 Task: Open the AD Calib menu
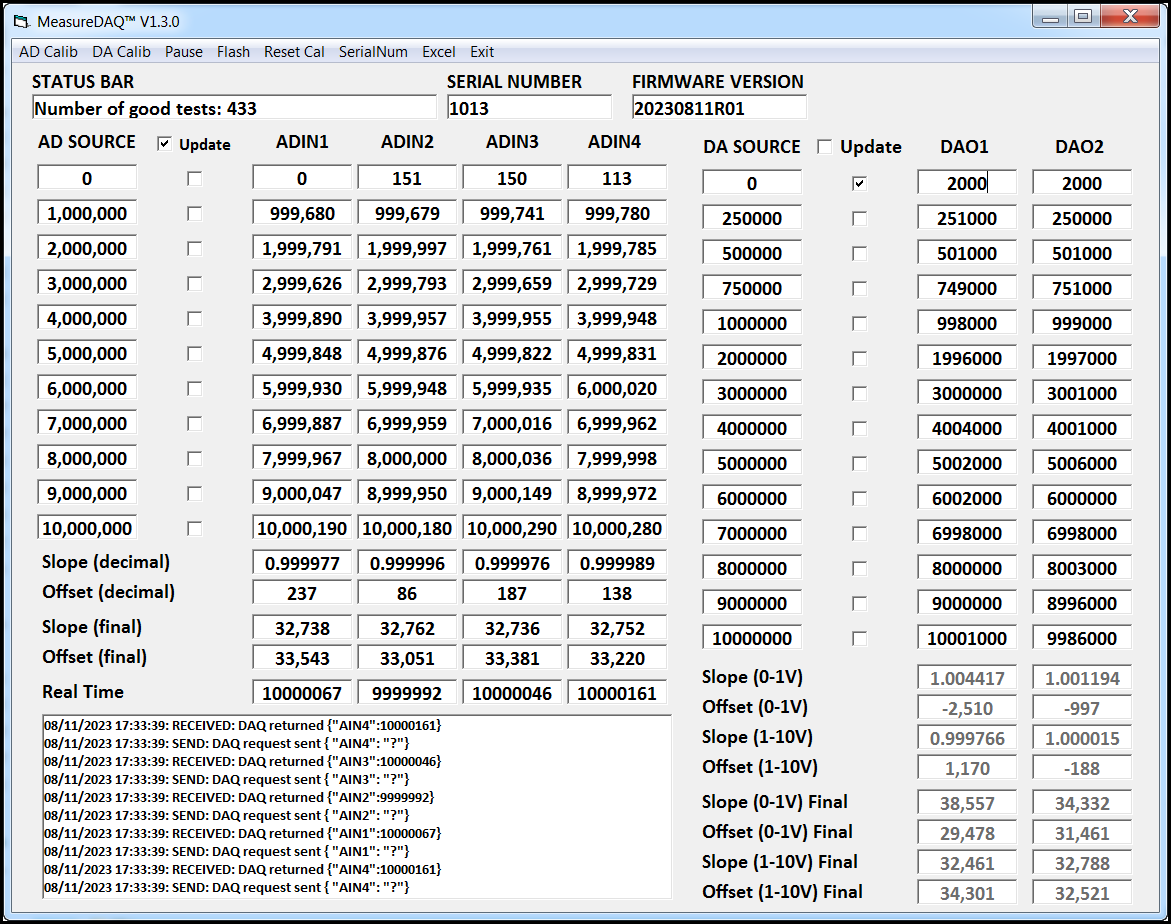(48, 52)
